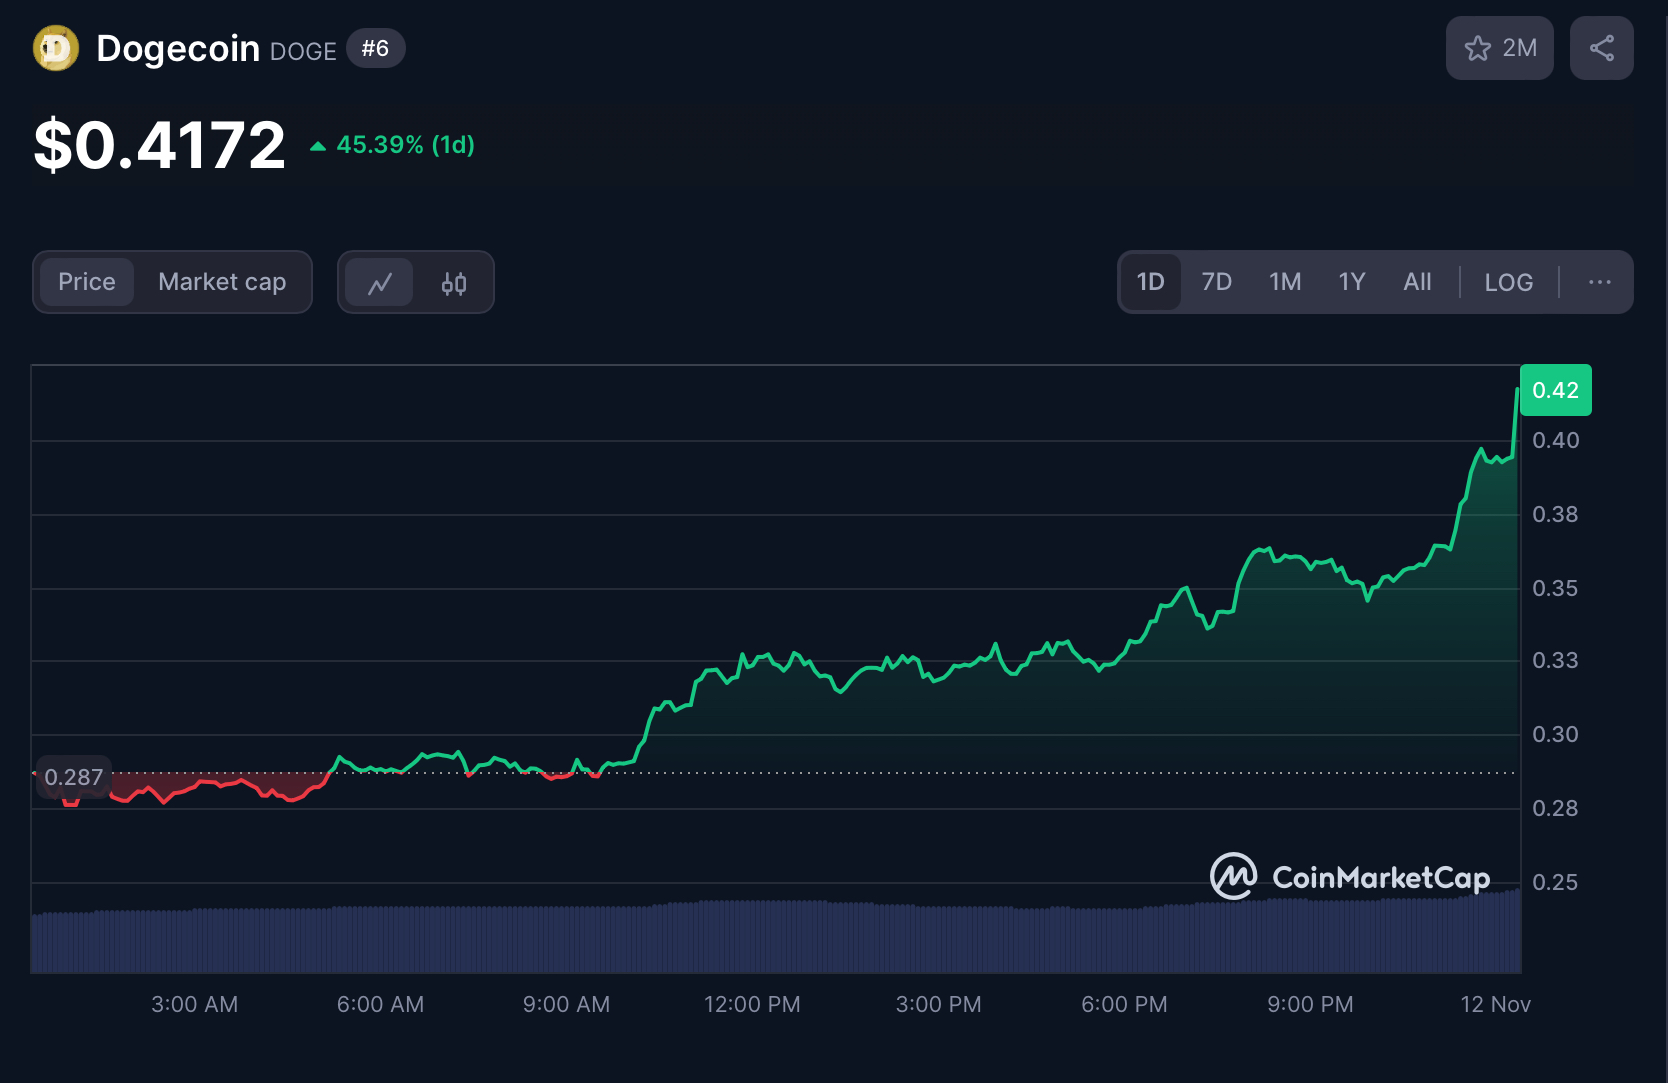This screenshot has width=1668, height=1083.
Task: Click the 0.38 y-axis label
Action: pyautogui.click(x=1555, y=514)
